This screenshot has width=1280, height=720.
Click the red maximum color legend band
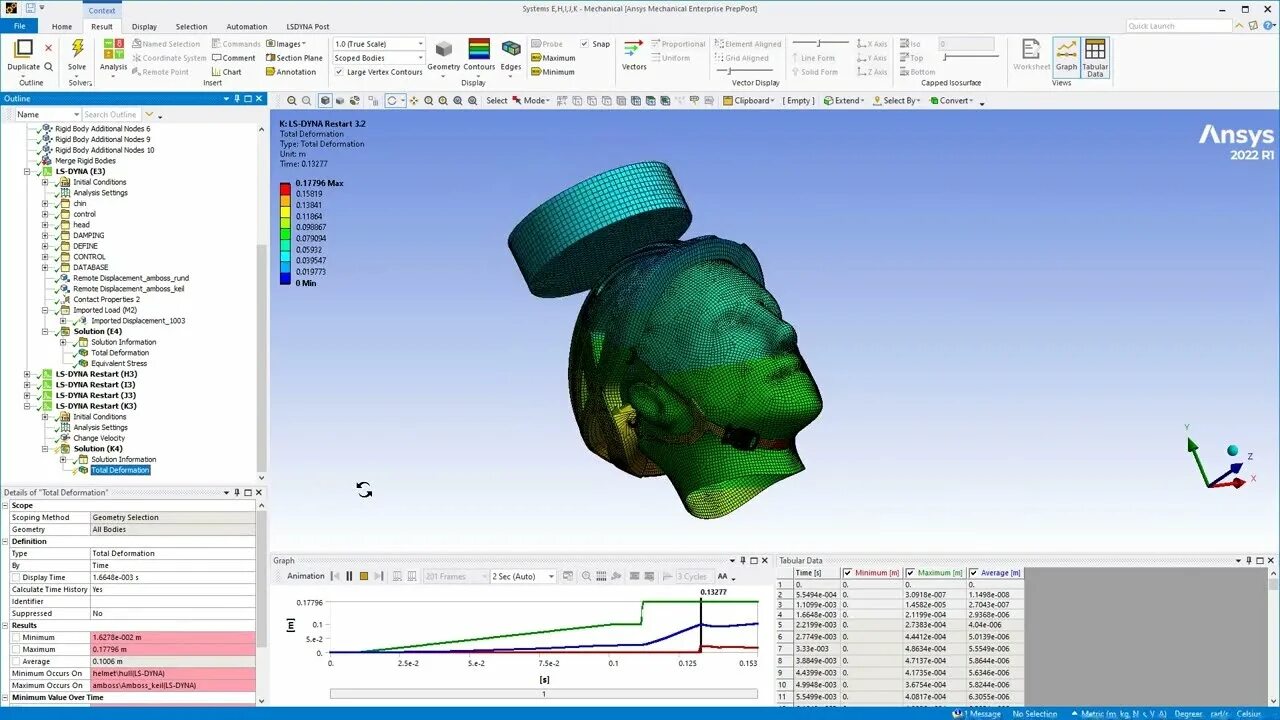285,188
